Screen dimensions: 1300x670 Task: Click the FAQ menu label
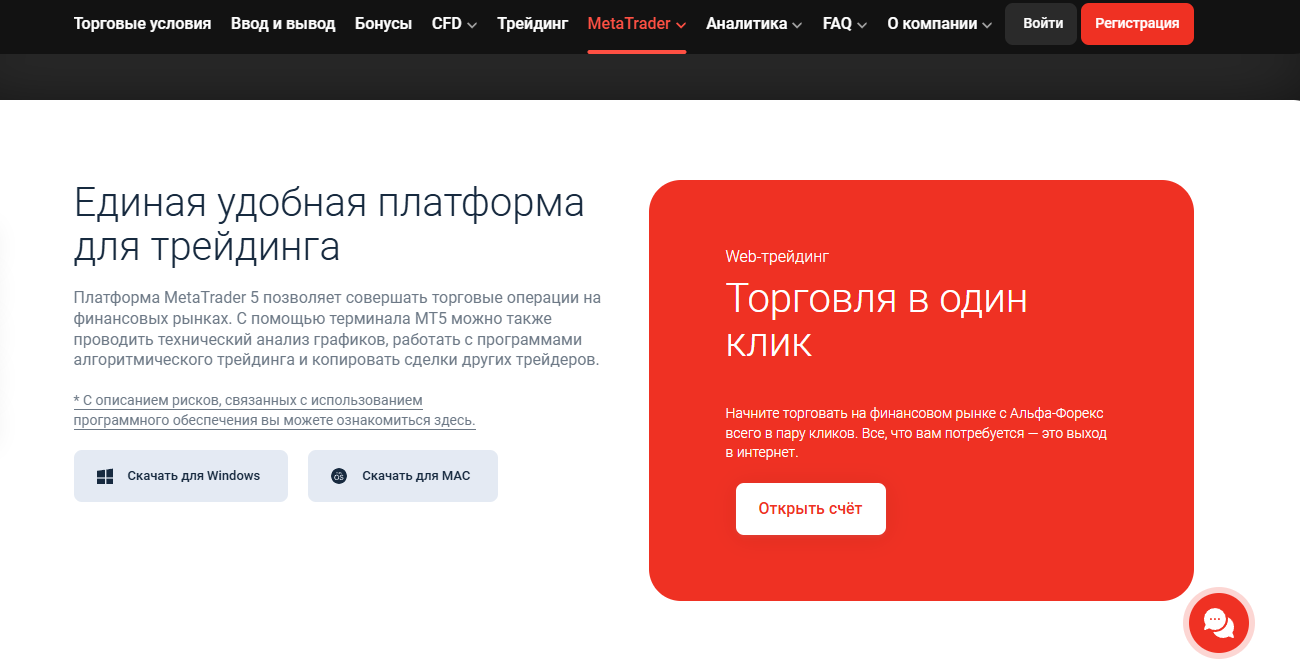(837, 24)
